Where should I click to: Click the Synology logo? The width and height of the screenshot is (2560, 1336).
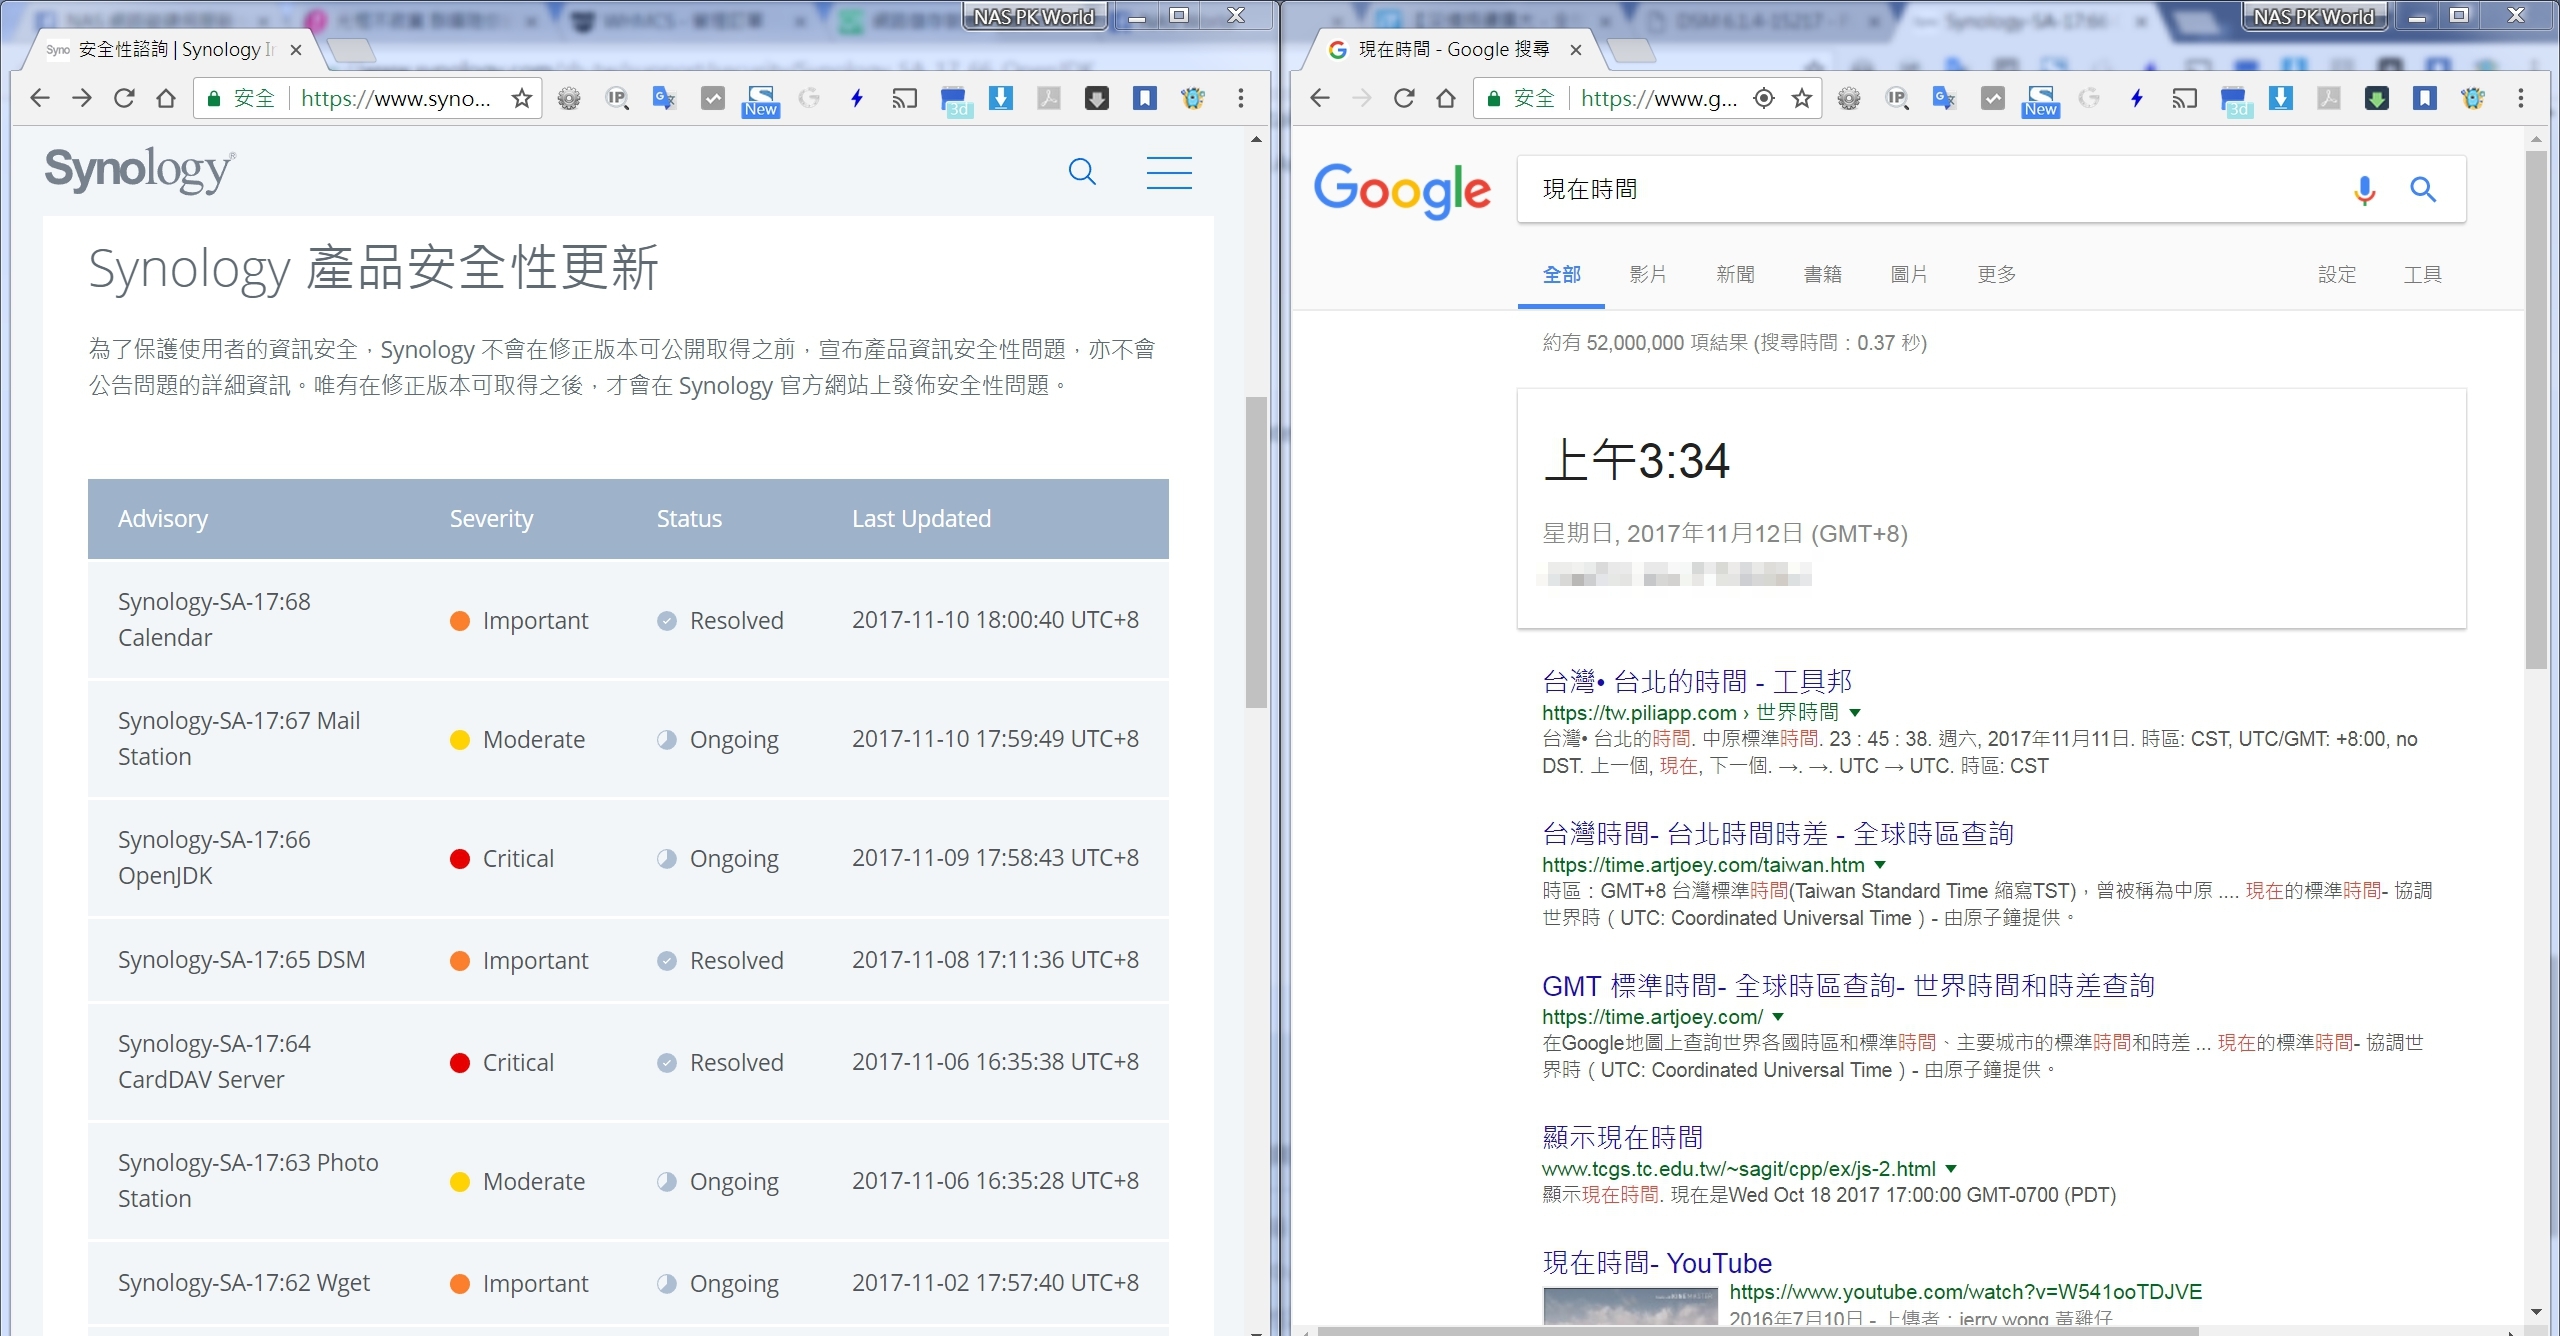click(140, 170)
